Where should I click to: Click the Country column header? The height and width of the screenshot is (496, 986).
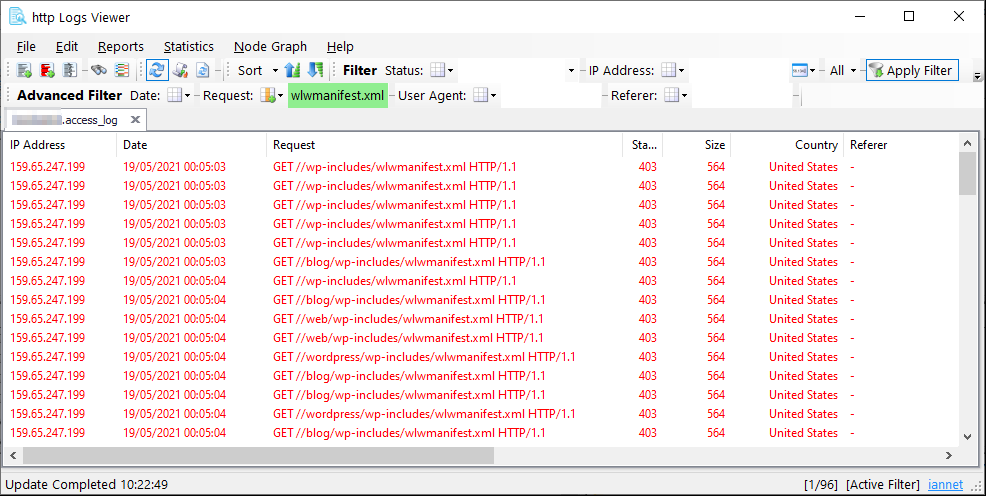[816, 145]
